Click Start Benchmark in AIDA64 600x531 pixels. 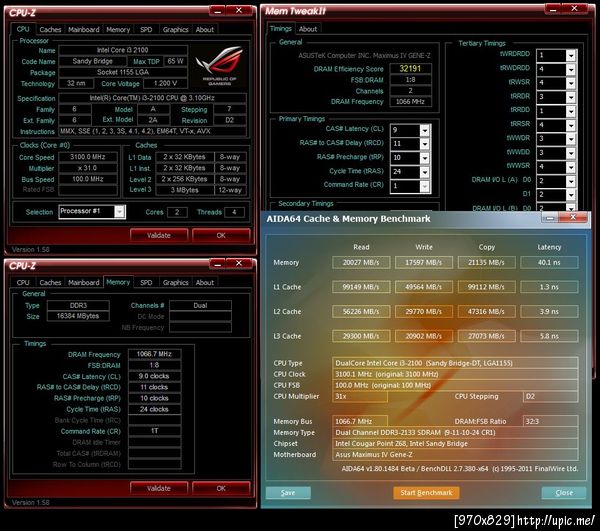tap(426, 493)
